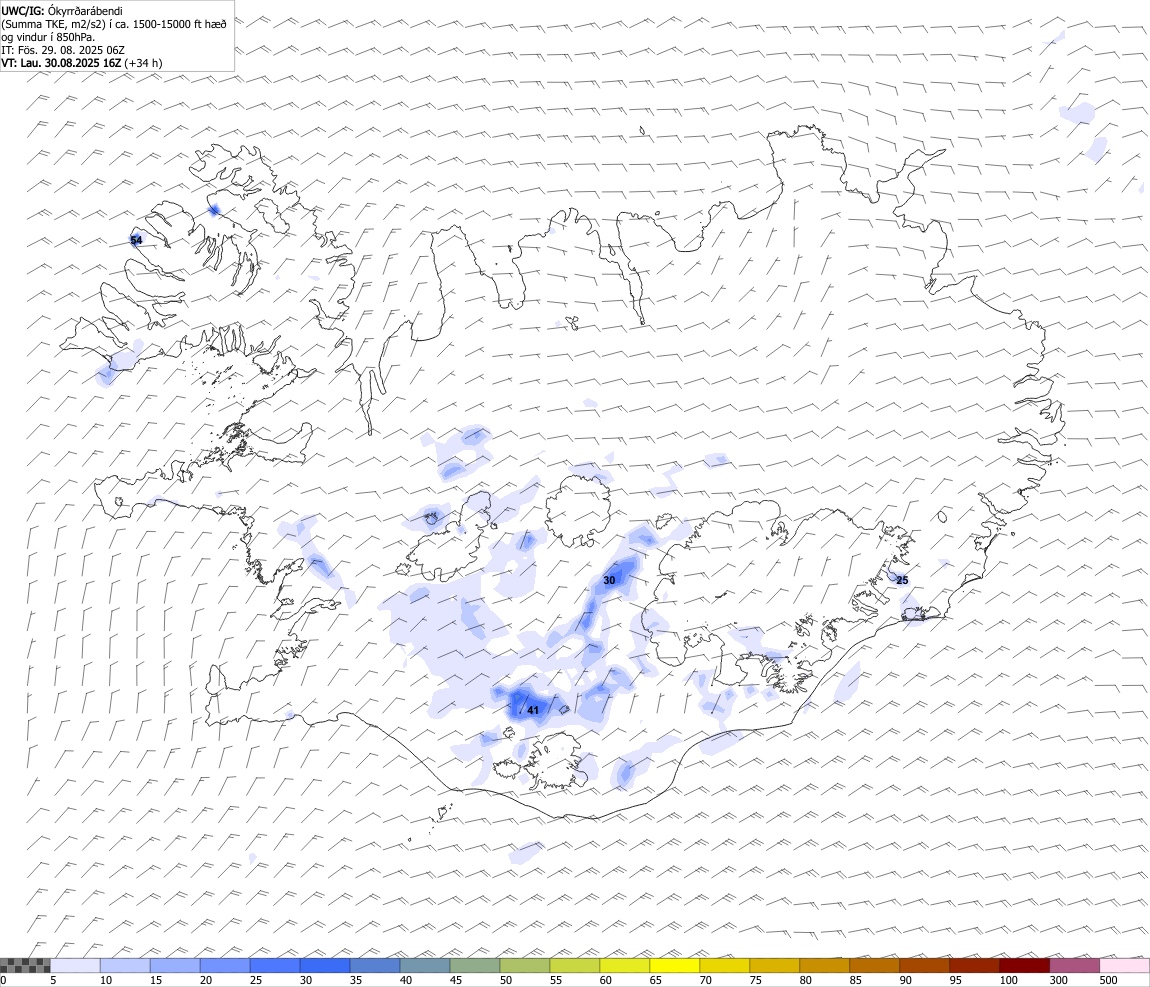
Task: Click the legend tick label 45
Action: [x=455, y=980]
